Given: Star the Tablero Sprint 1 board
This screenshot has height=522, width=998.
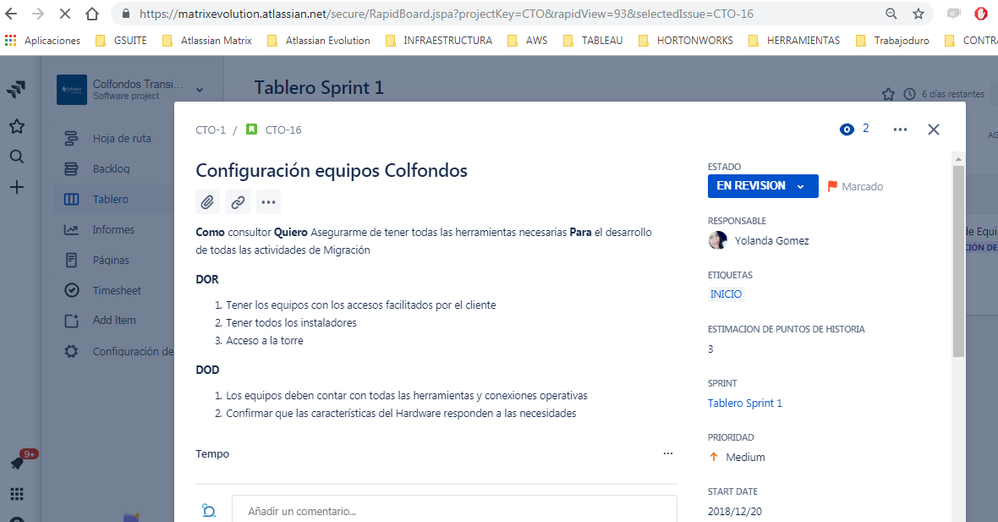Looking at the screenshot, I should coord(888,94).
